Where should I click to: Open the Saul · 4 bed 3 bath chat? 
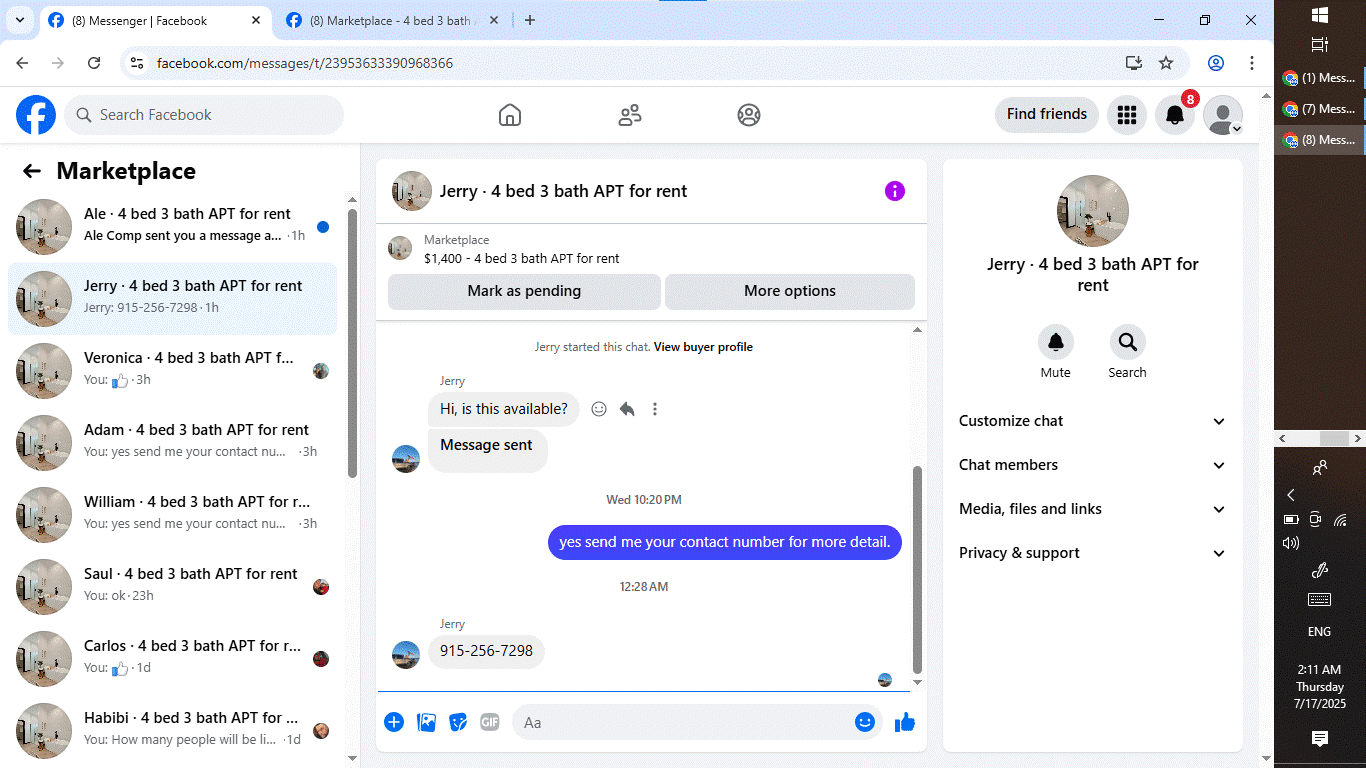(172, 587)
